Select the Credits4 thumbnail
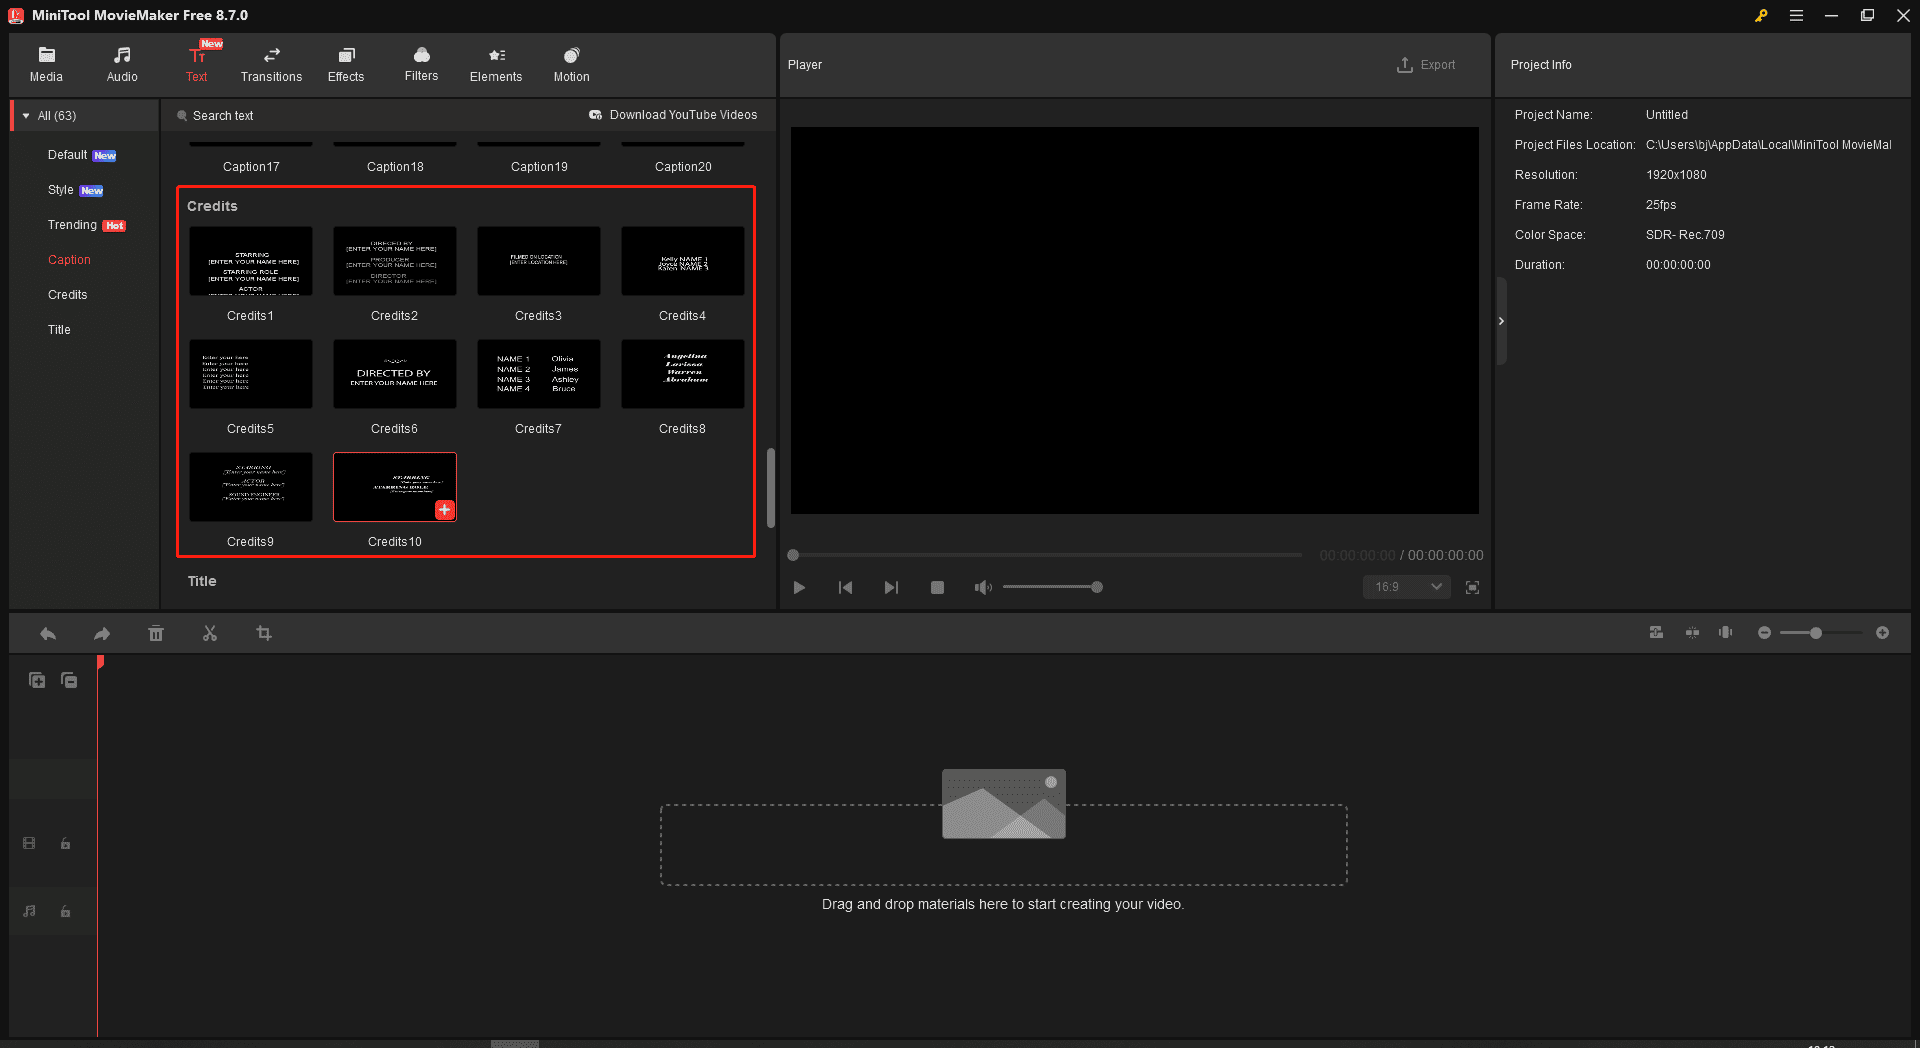 [x=683, y=261]
